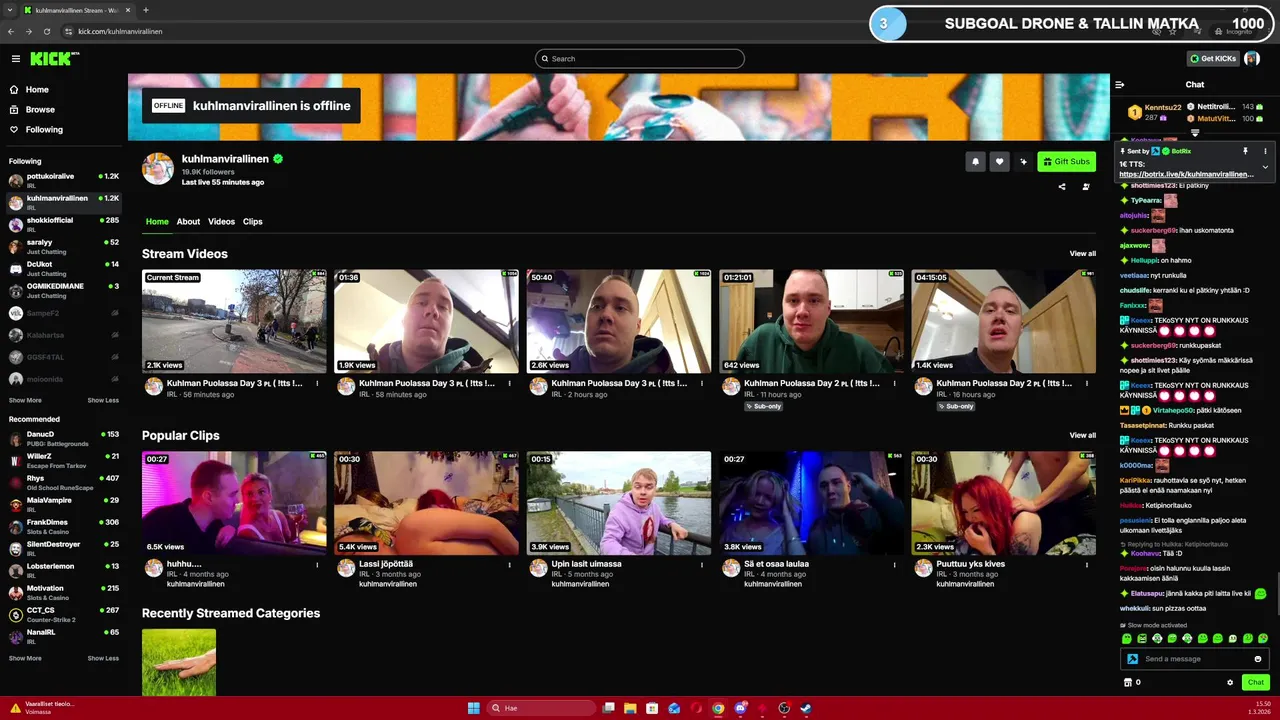Image resolution: width=1280 pixels, height=720 pixels.
Task: View all Popular Clips
Action: tap(1083, 436)
